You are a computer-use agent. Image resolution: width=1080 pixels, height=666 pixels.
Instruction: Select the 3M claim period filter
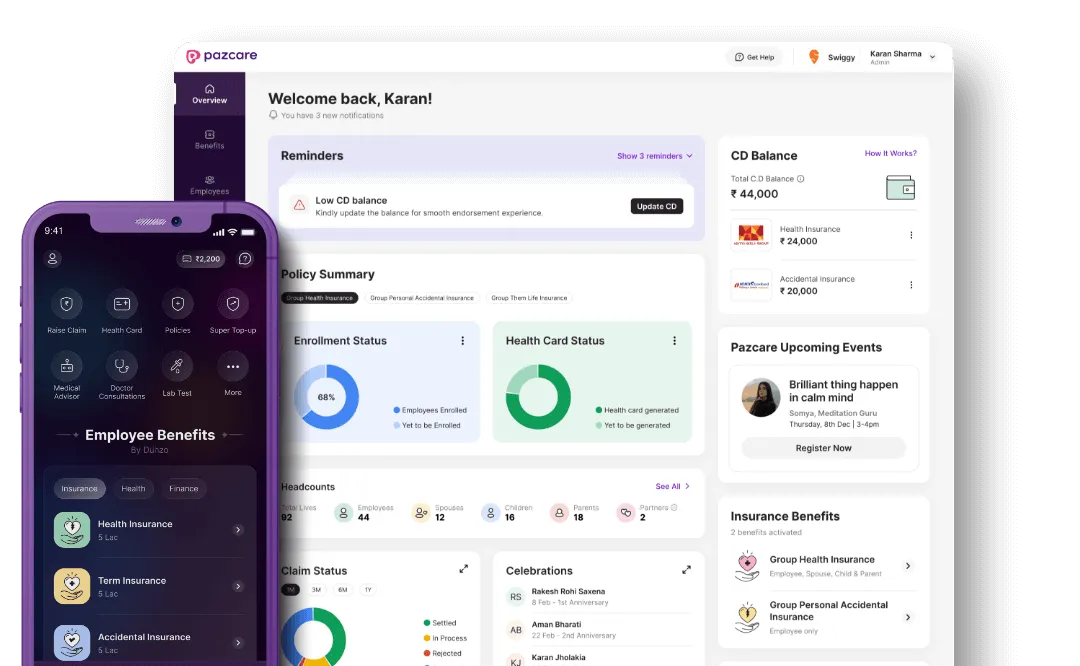point(316,590)
